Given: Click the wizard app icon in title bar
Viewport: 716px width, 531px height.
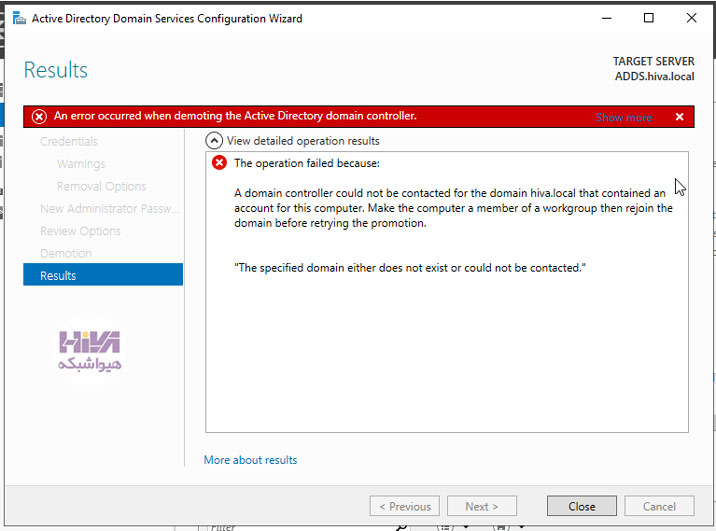Looking at the screenshot, I should pos(19,18).
